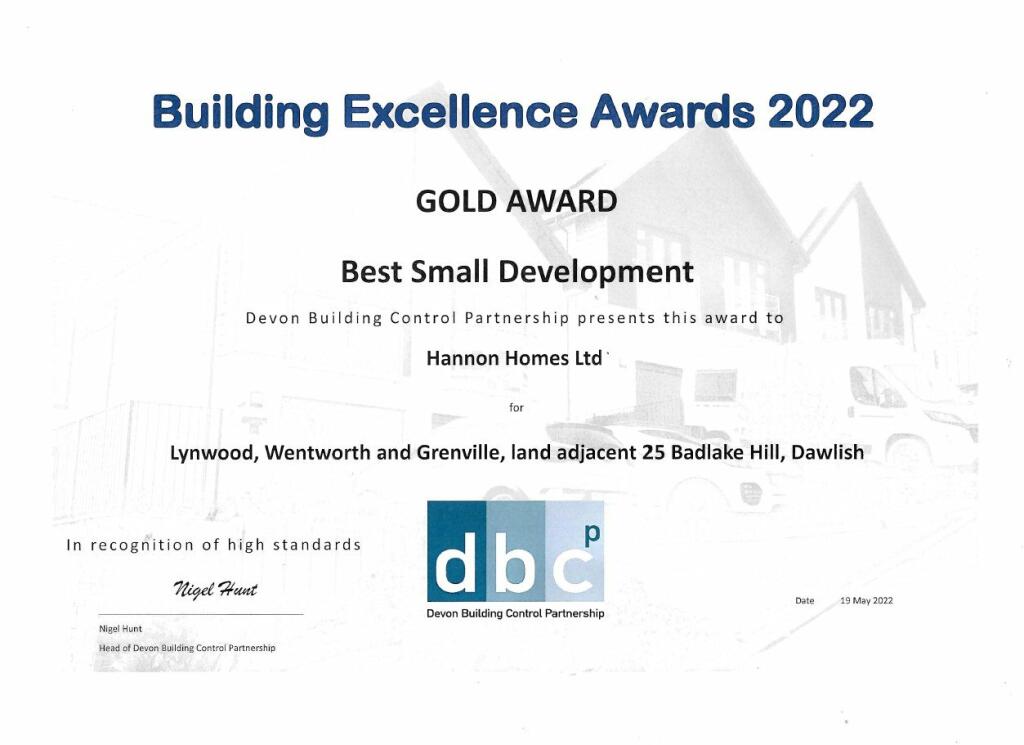This screenshot has width=1024, height=745.
Task: Click 'In recognition of high standards' text
Action: pyautogui.click(x=211, y=545)
